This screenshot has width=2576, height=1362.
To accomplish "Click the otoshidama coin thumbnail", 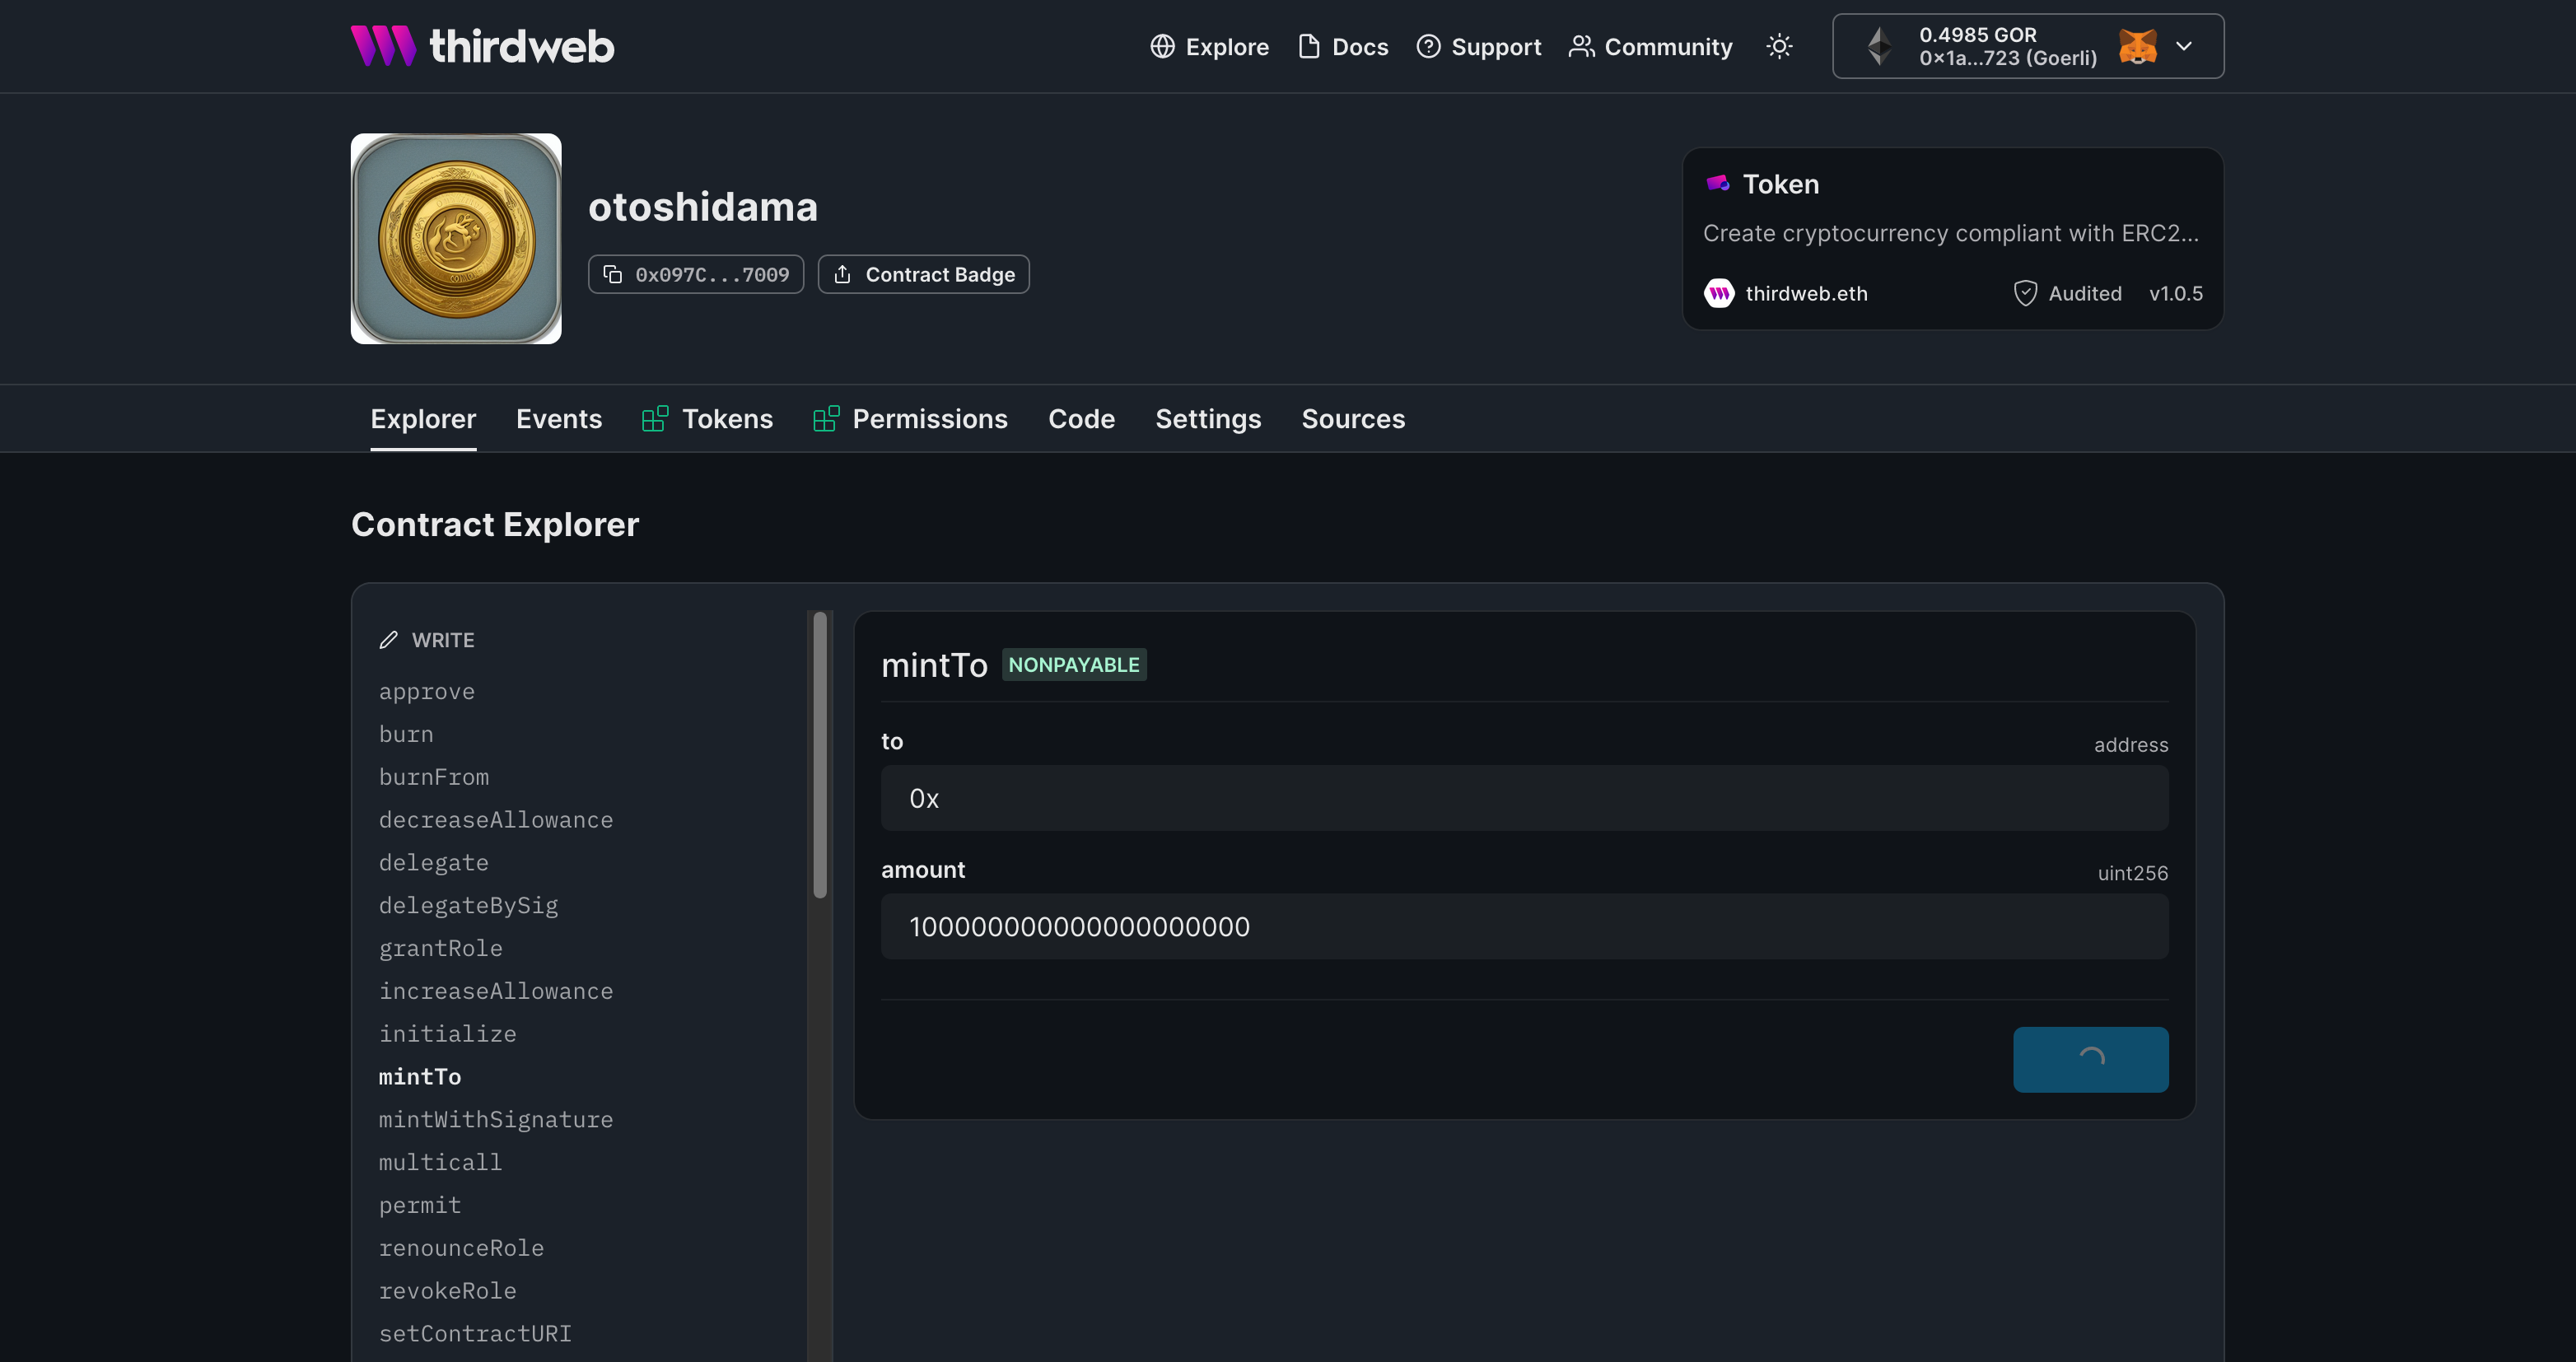I will [x=456, y=239].
